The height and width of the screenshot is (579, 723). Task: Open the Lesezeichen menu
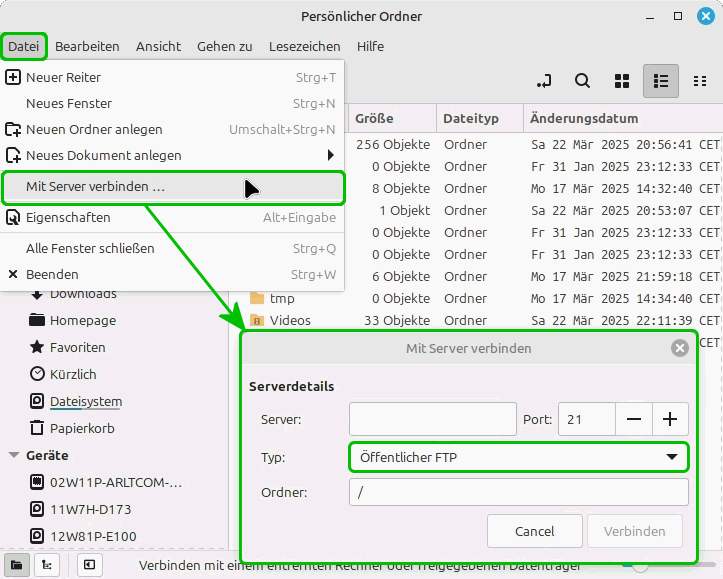(x=304, y=46)
